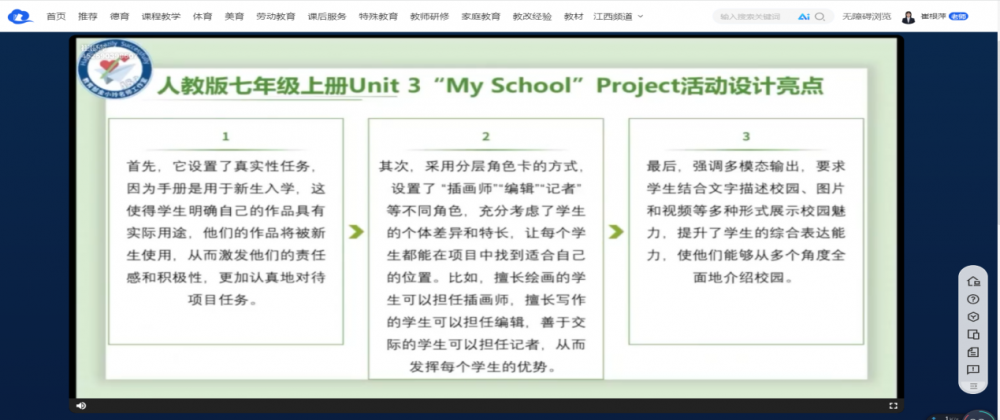Viewport: 1000px width, 420px height.
Task: Open feedback via exclamation speech bubble icon
Action: [973, 370]
